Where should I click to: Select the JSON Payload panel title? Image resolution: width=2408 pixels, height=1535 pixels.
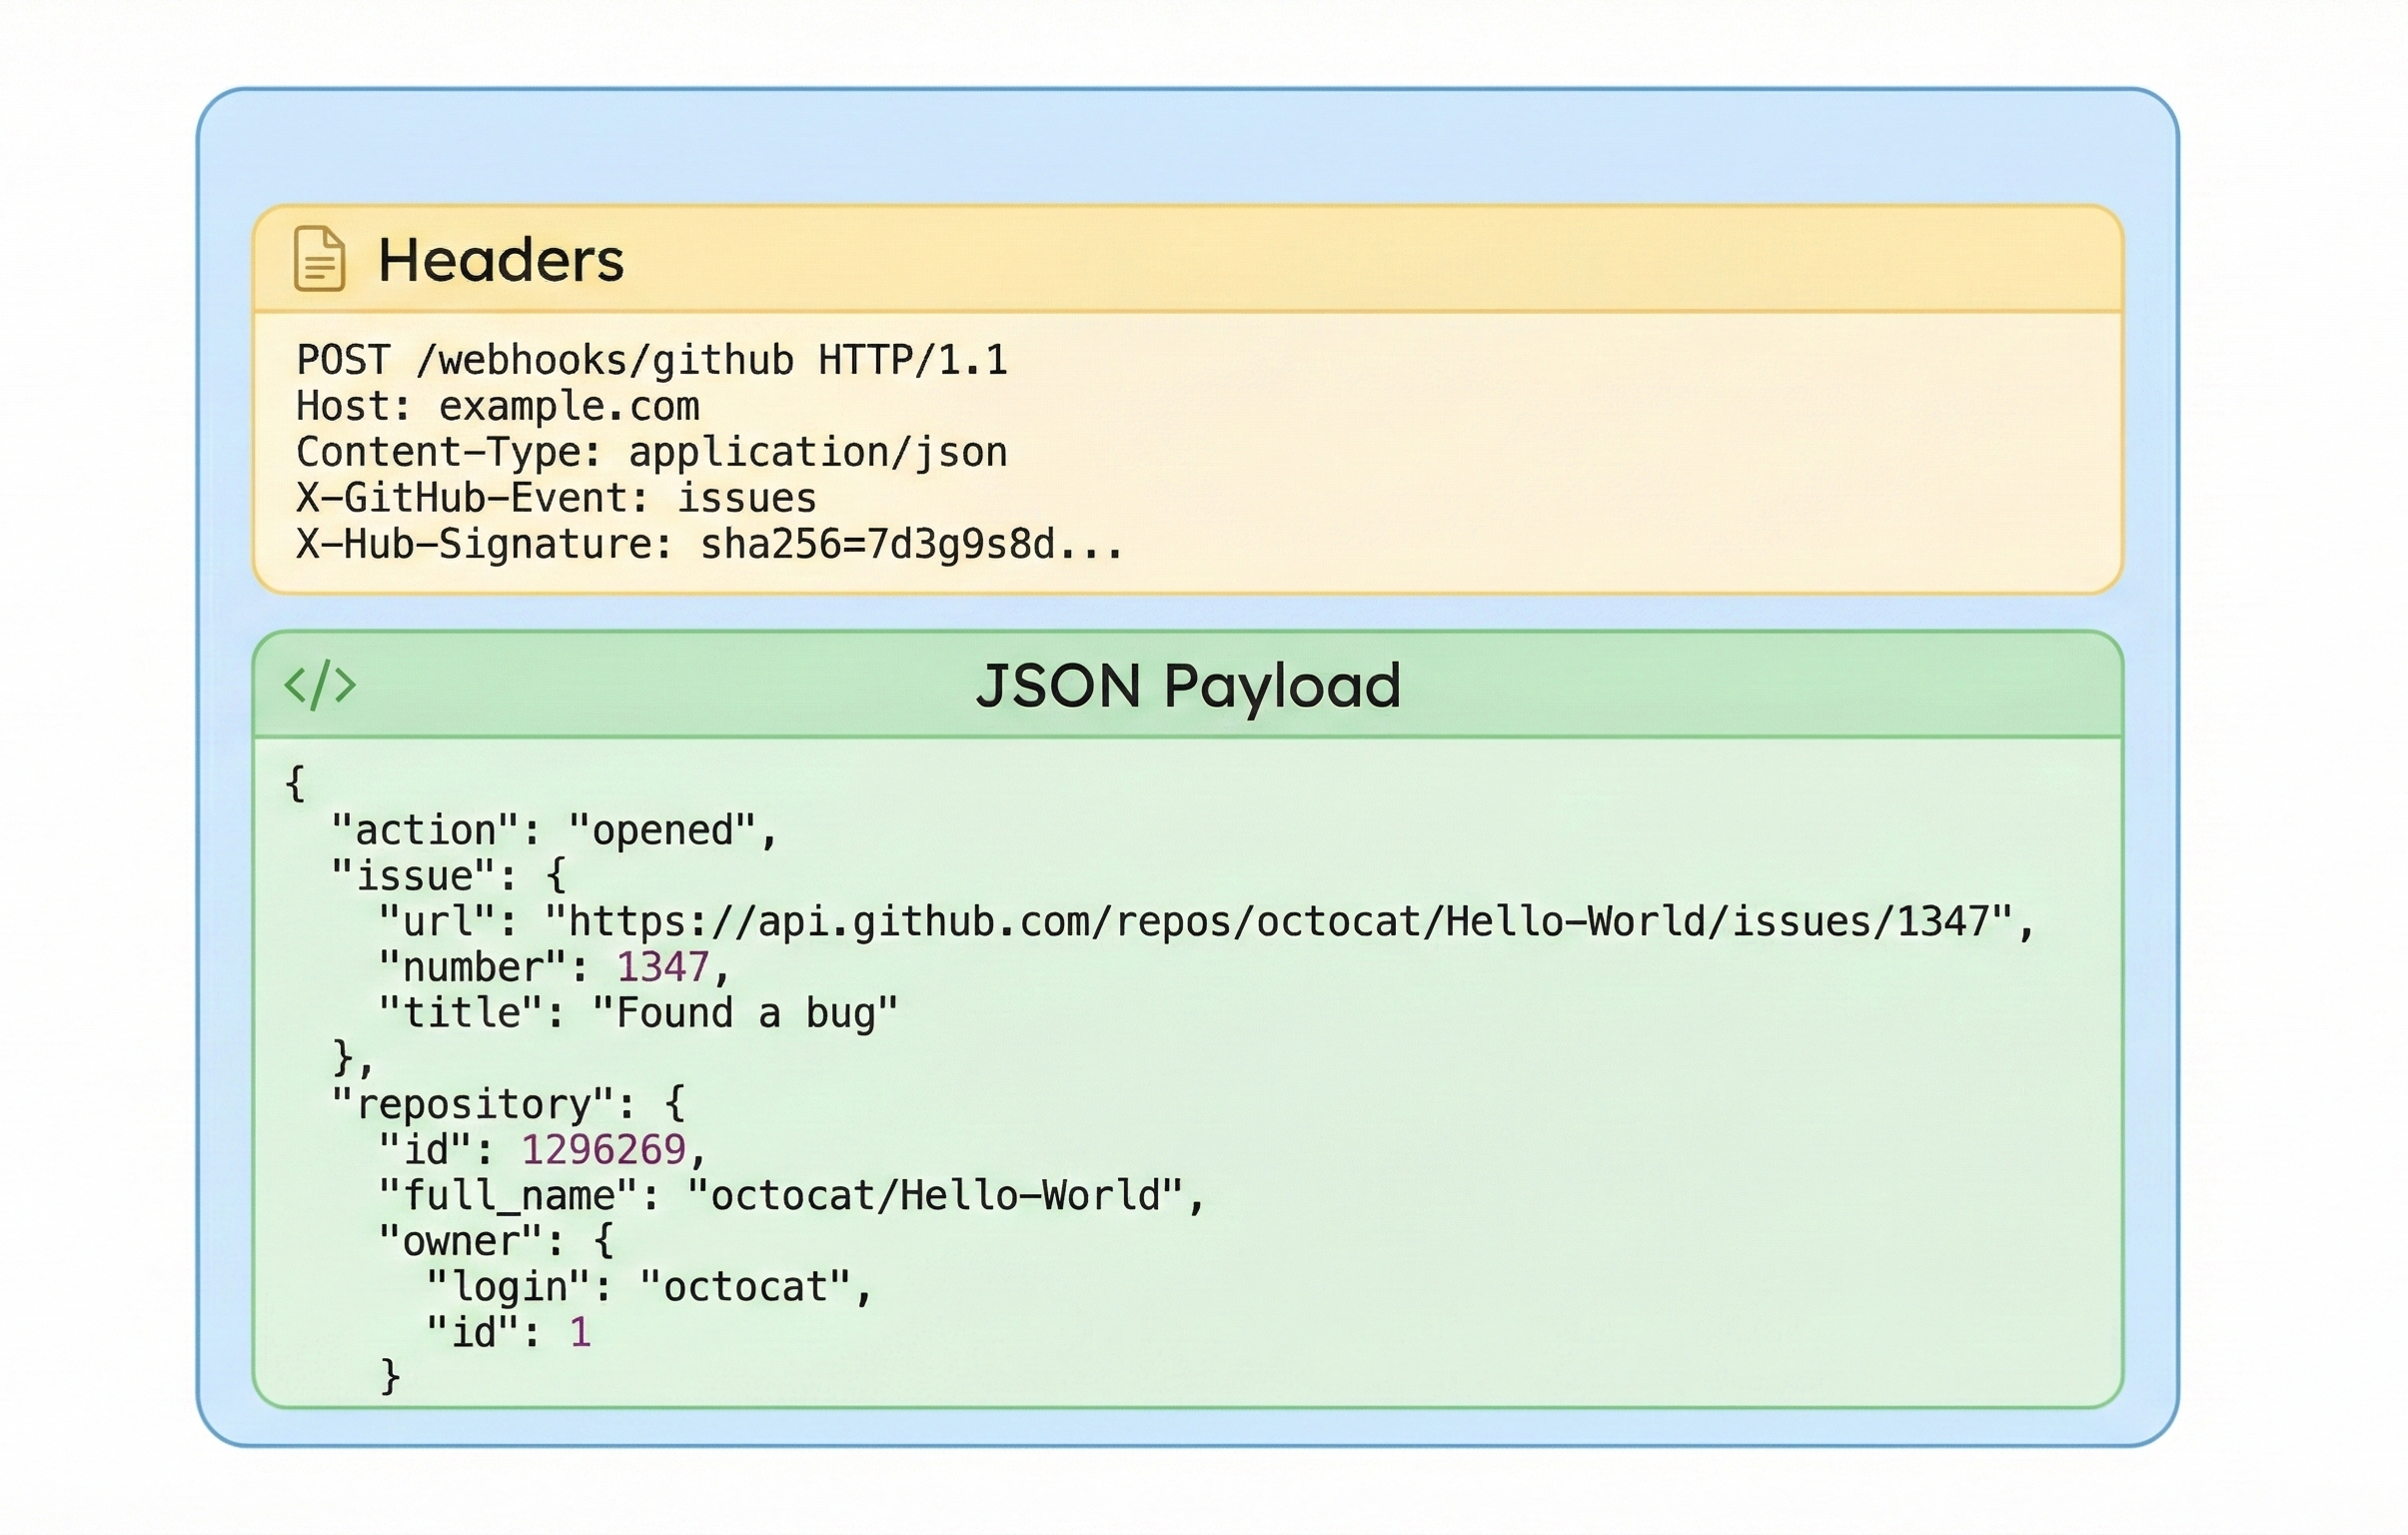coord(1190,687)
